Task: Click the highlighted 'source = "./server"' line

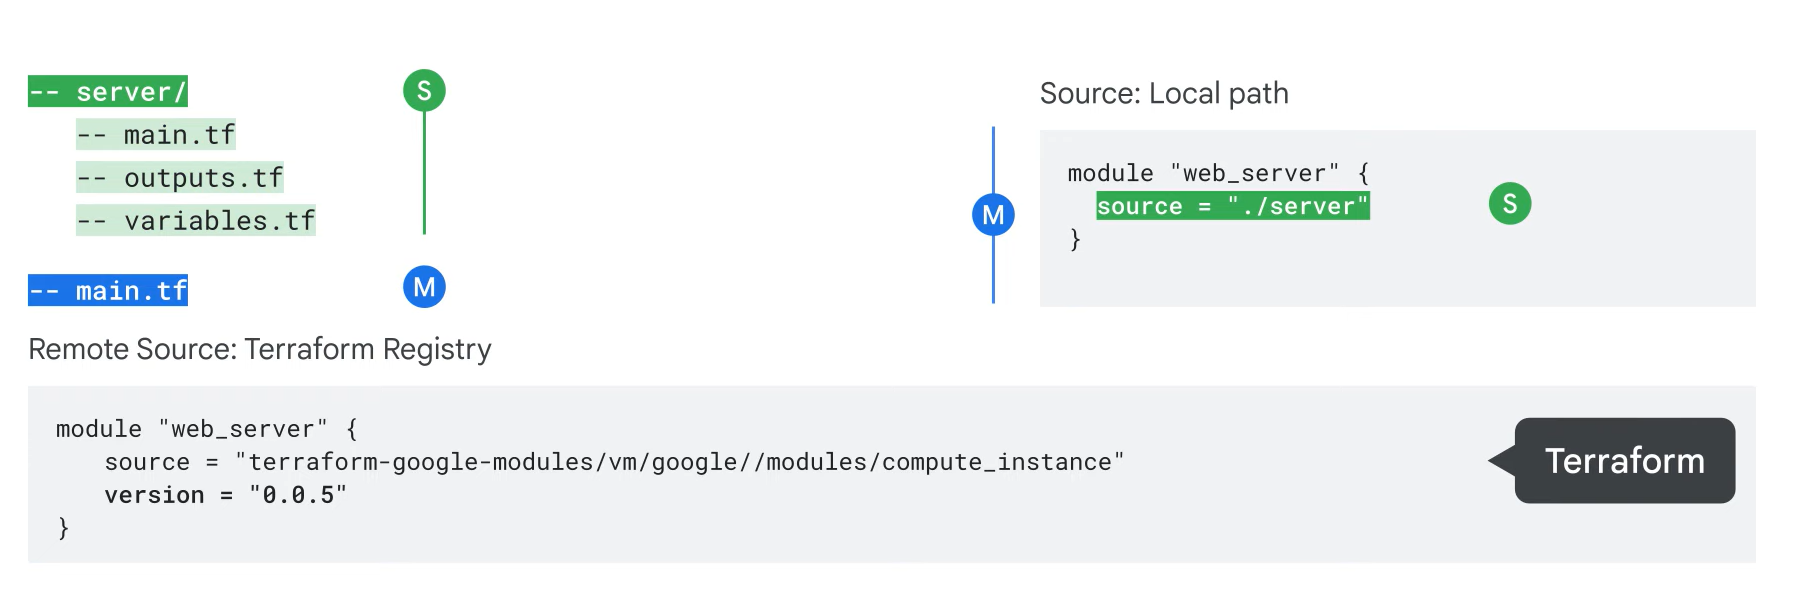Action: [1233, 206]
